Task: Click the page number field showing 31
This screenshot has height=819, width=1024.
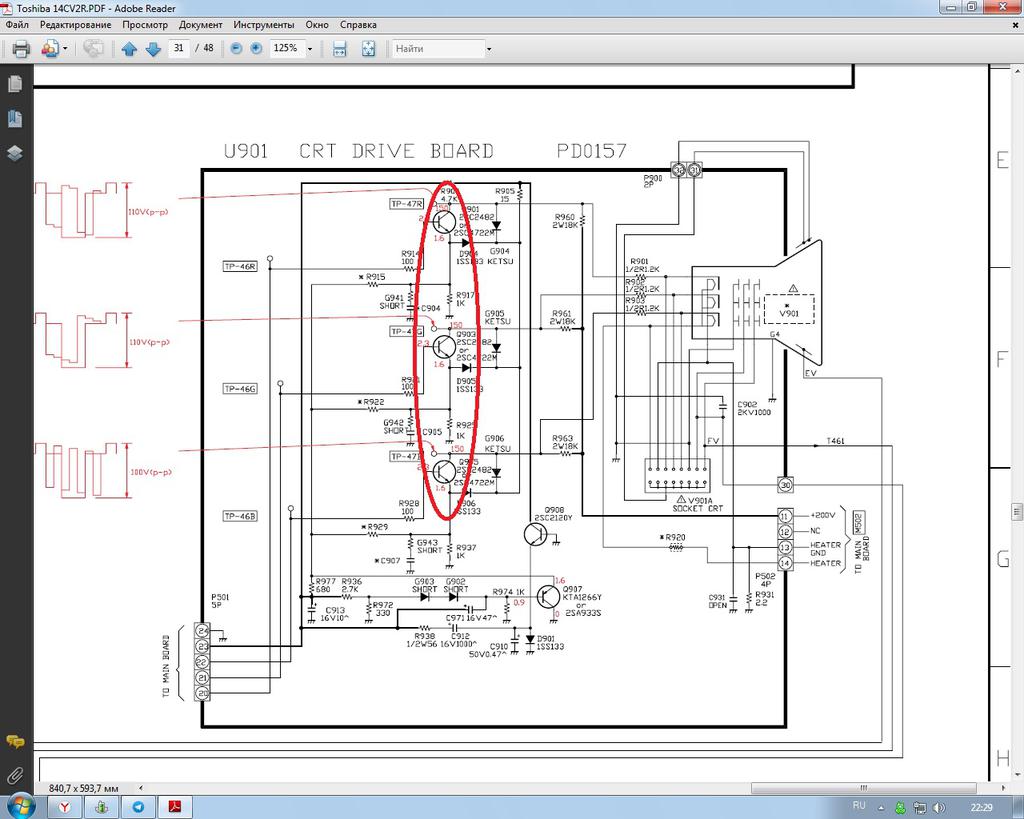Action: click(178, 48)
